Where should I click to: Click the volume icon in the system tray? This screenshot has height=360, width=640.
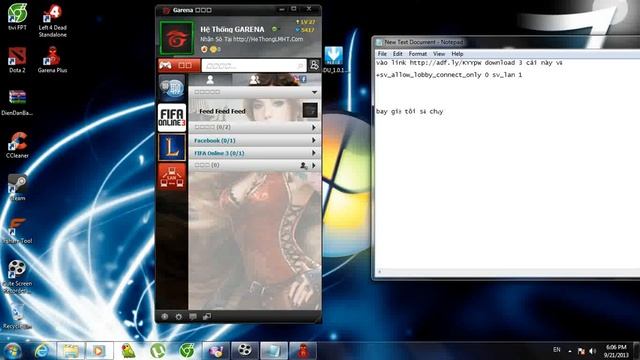[593, 351]
